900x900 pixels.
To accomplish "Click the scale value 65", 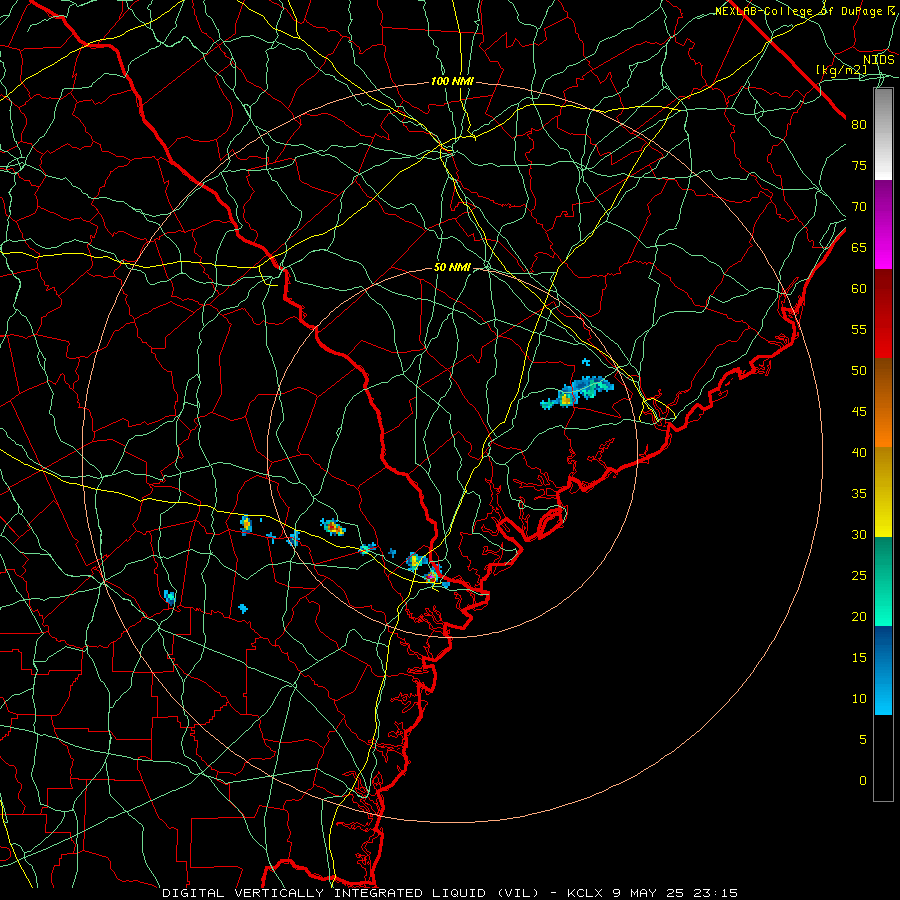I will click(x=859, y=248).
